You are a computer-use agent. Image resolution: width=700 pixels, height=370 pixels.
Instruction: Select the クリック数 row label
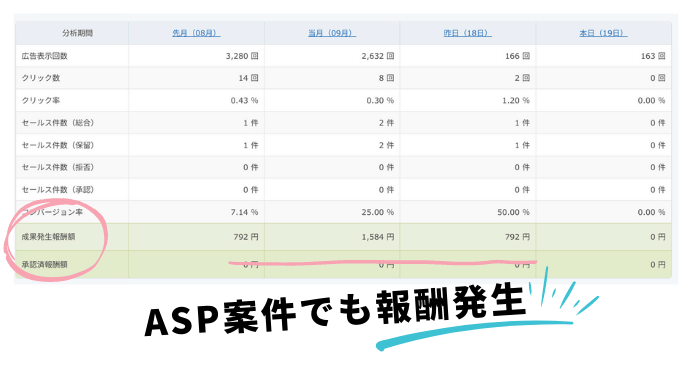click(x=41, y=78)
